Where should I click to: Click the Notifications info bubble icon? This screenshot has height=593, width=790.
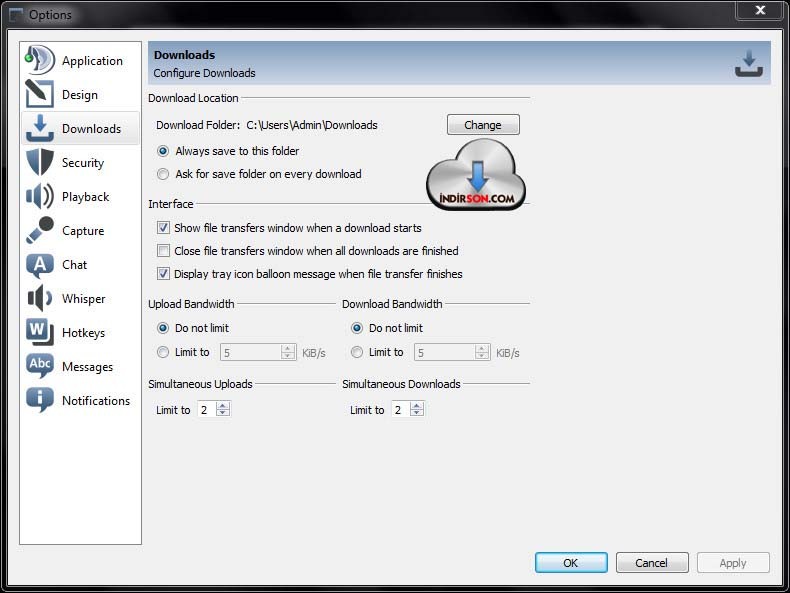click(40, 400)
